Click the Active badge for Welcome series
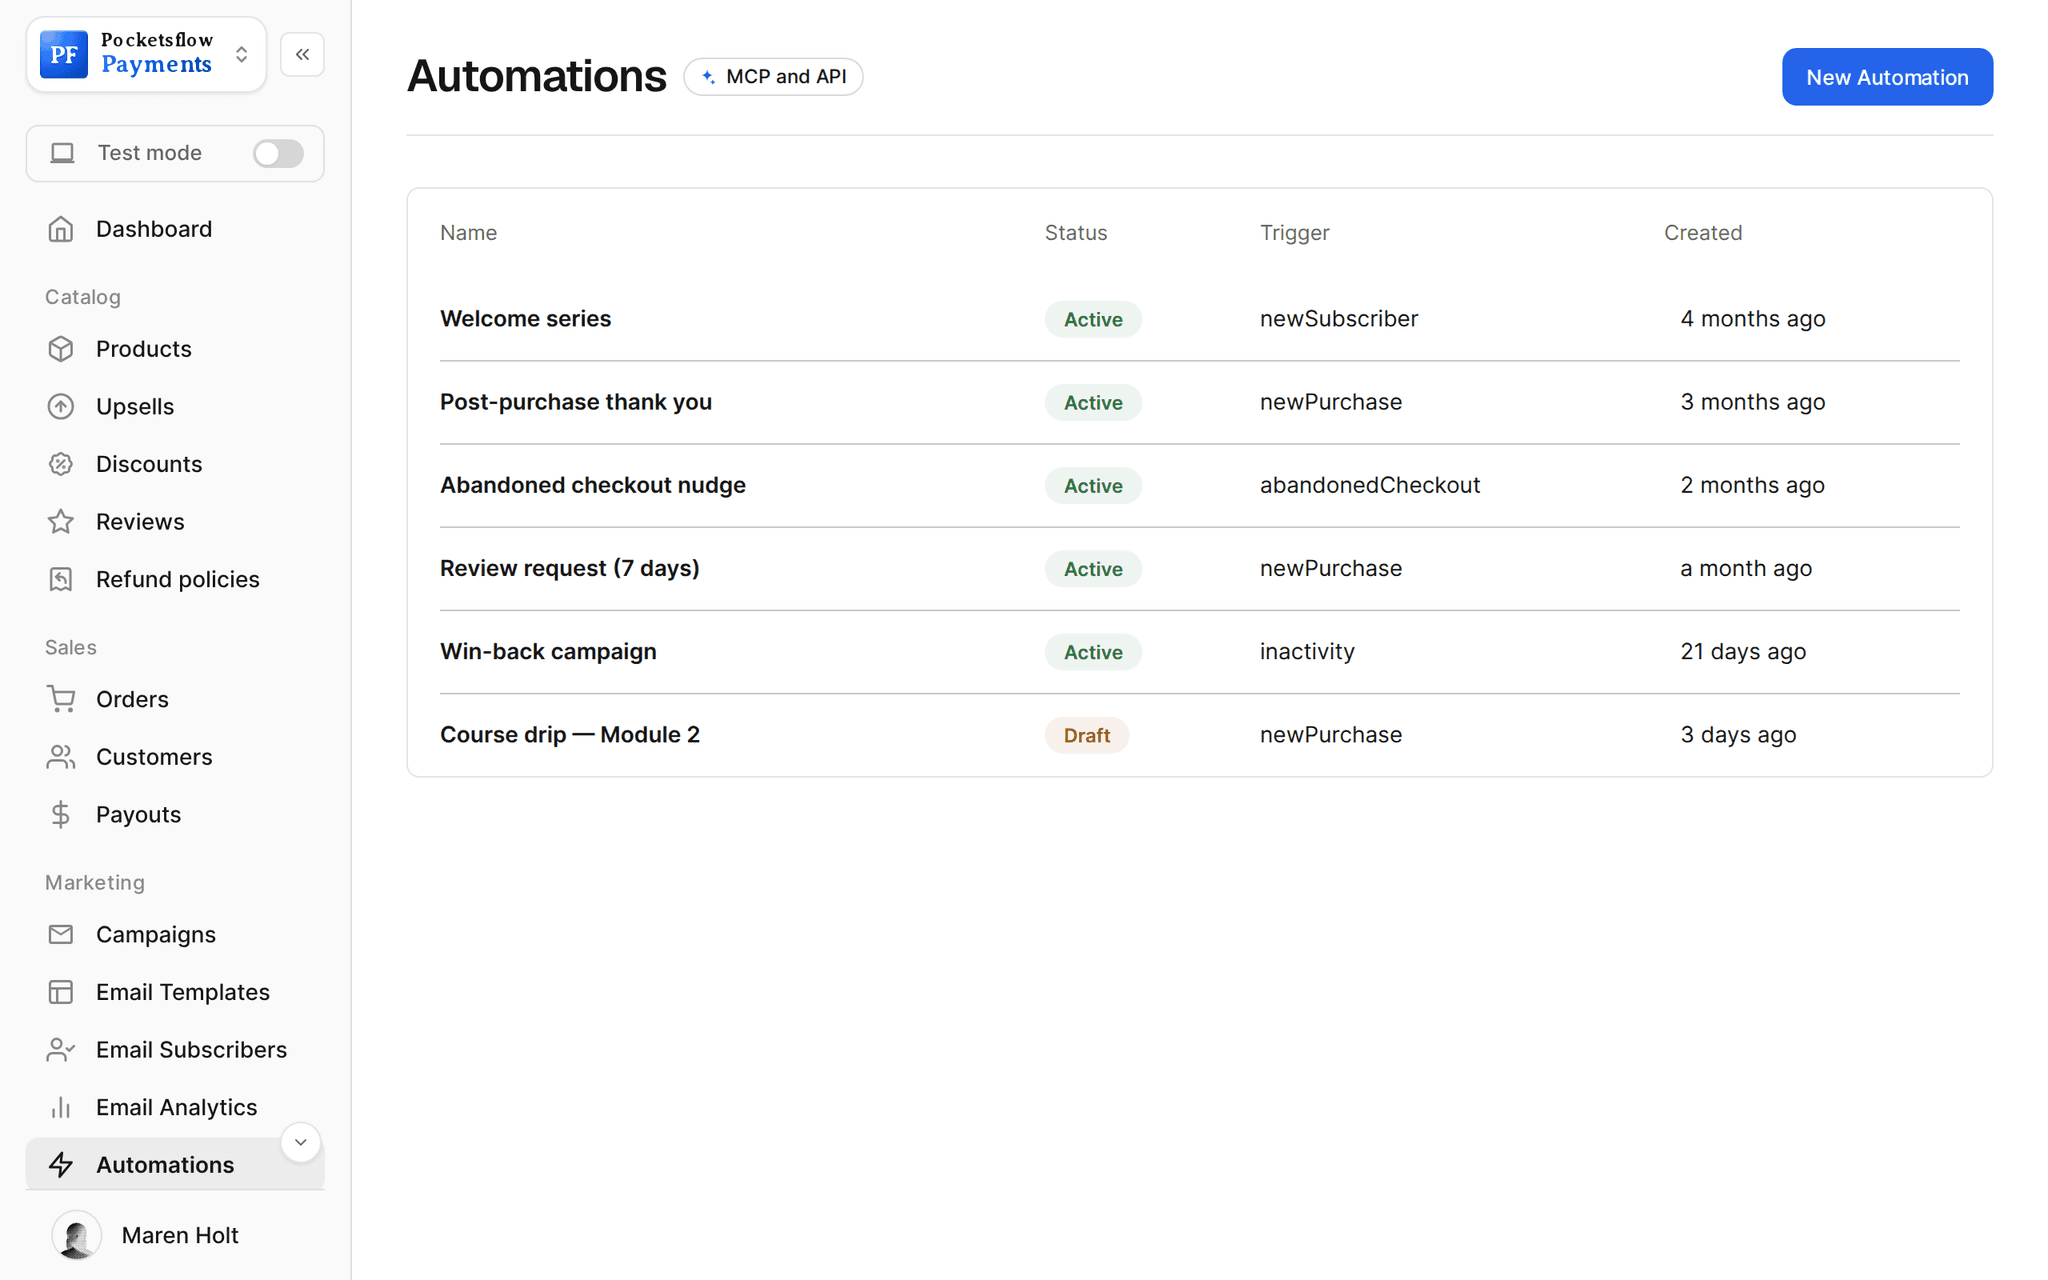Screen dimensions: 2048x1280 click(1093, 319)
